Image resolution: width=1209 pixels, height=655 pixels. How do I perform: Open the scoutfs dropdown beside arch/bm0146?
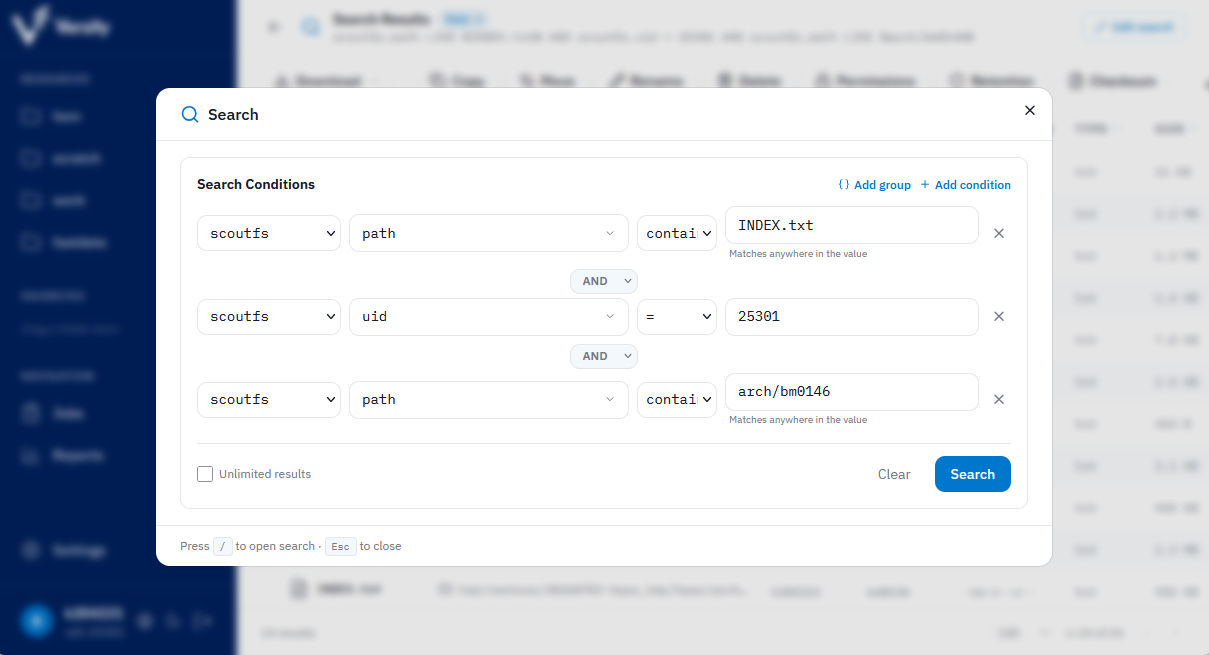[269, 399]
